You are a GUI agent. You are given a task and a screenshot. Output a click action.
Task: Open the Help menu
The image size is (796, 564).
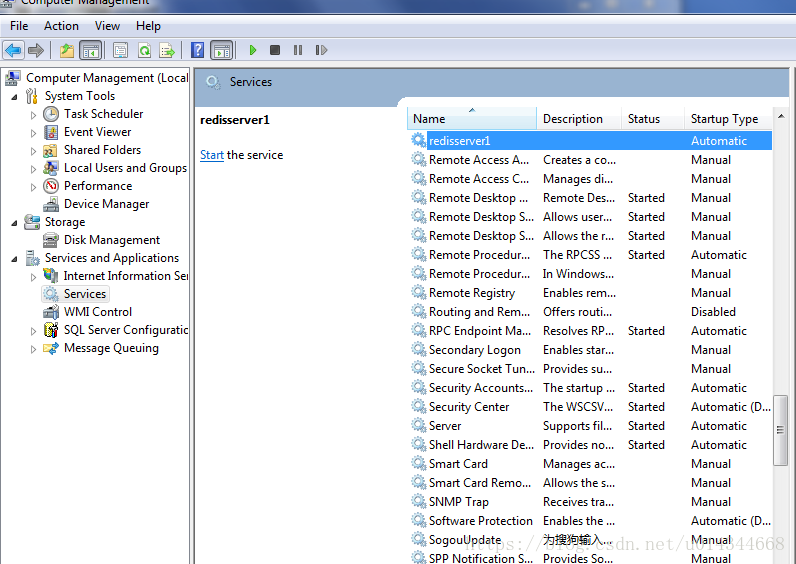[x=148, y=26]
